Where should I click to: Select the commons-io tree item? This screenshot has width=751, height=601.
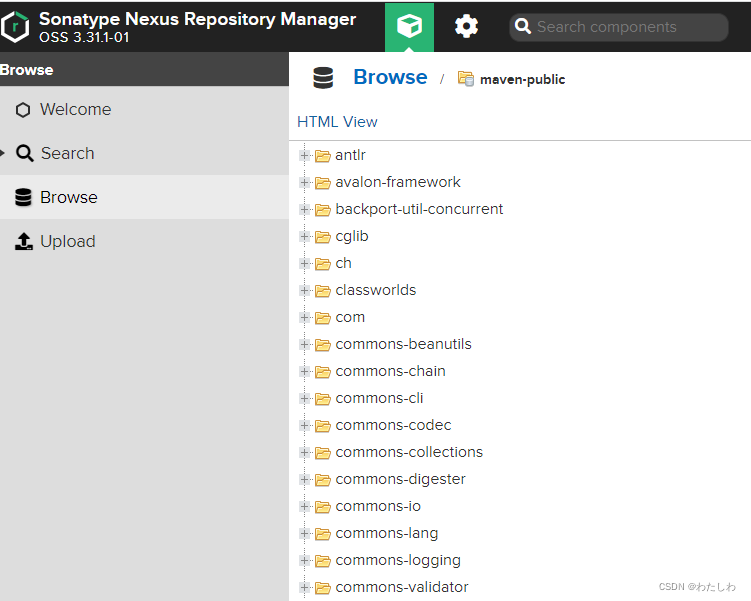point(378,506)
